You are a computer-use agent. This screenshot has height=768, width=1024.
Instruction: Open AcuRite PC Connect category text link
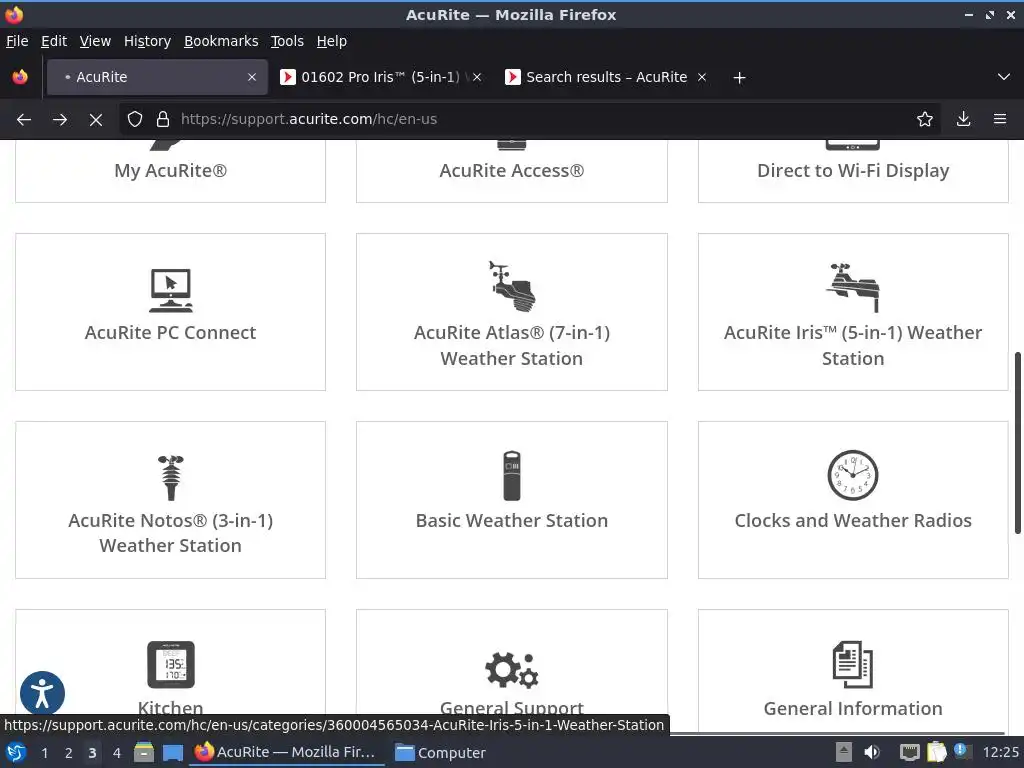click(170, 332)
